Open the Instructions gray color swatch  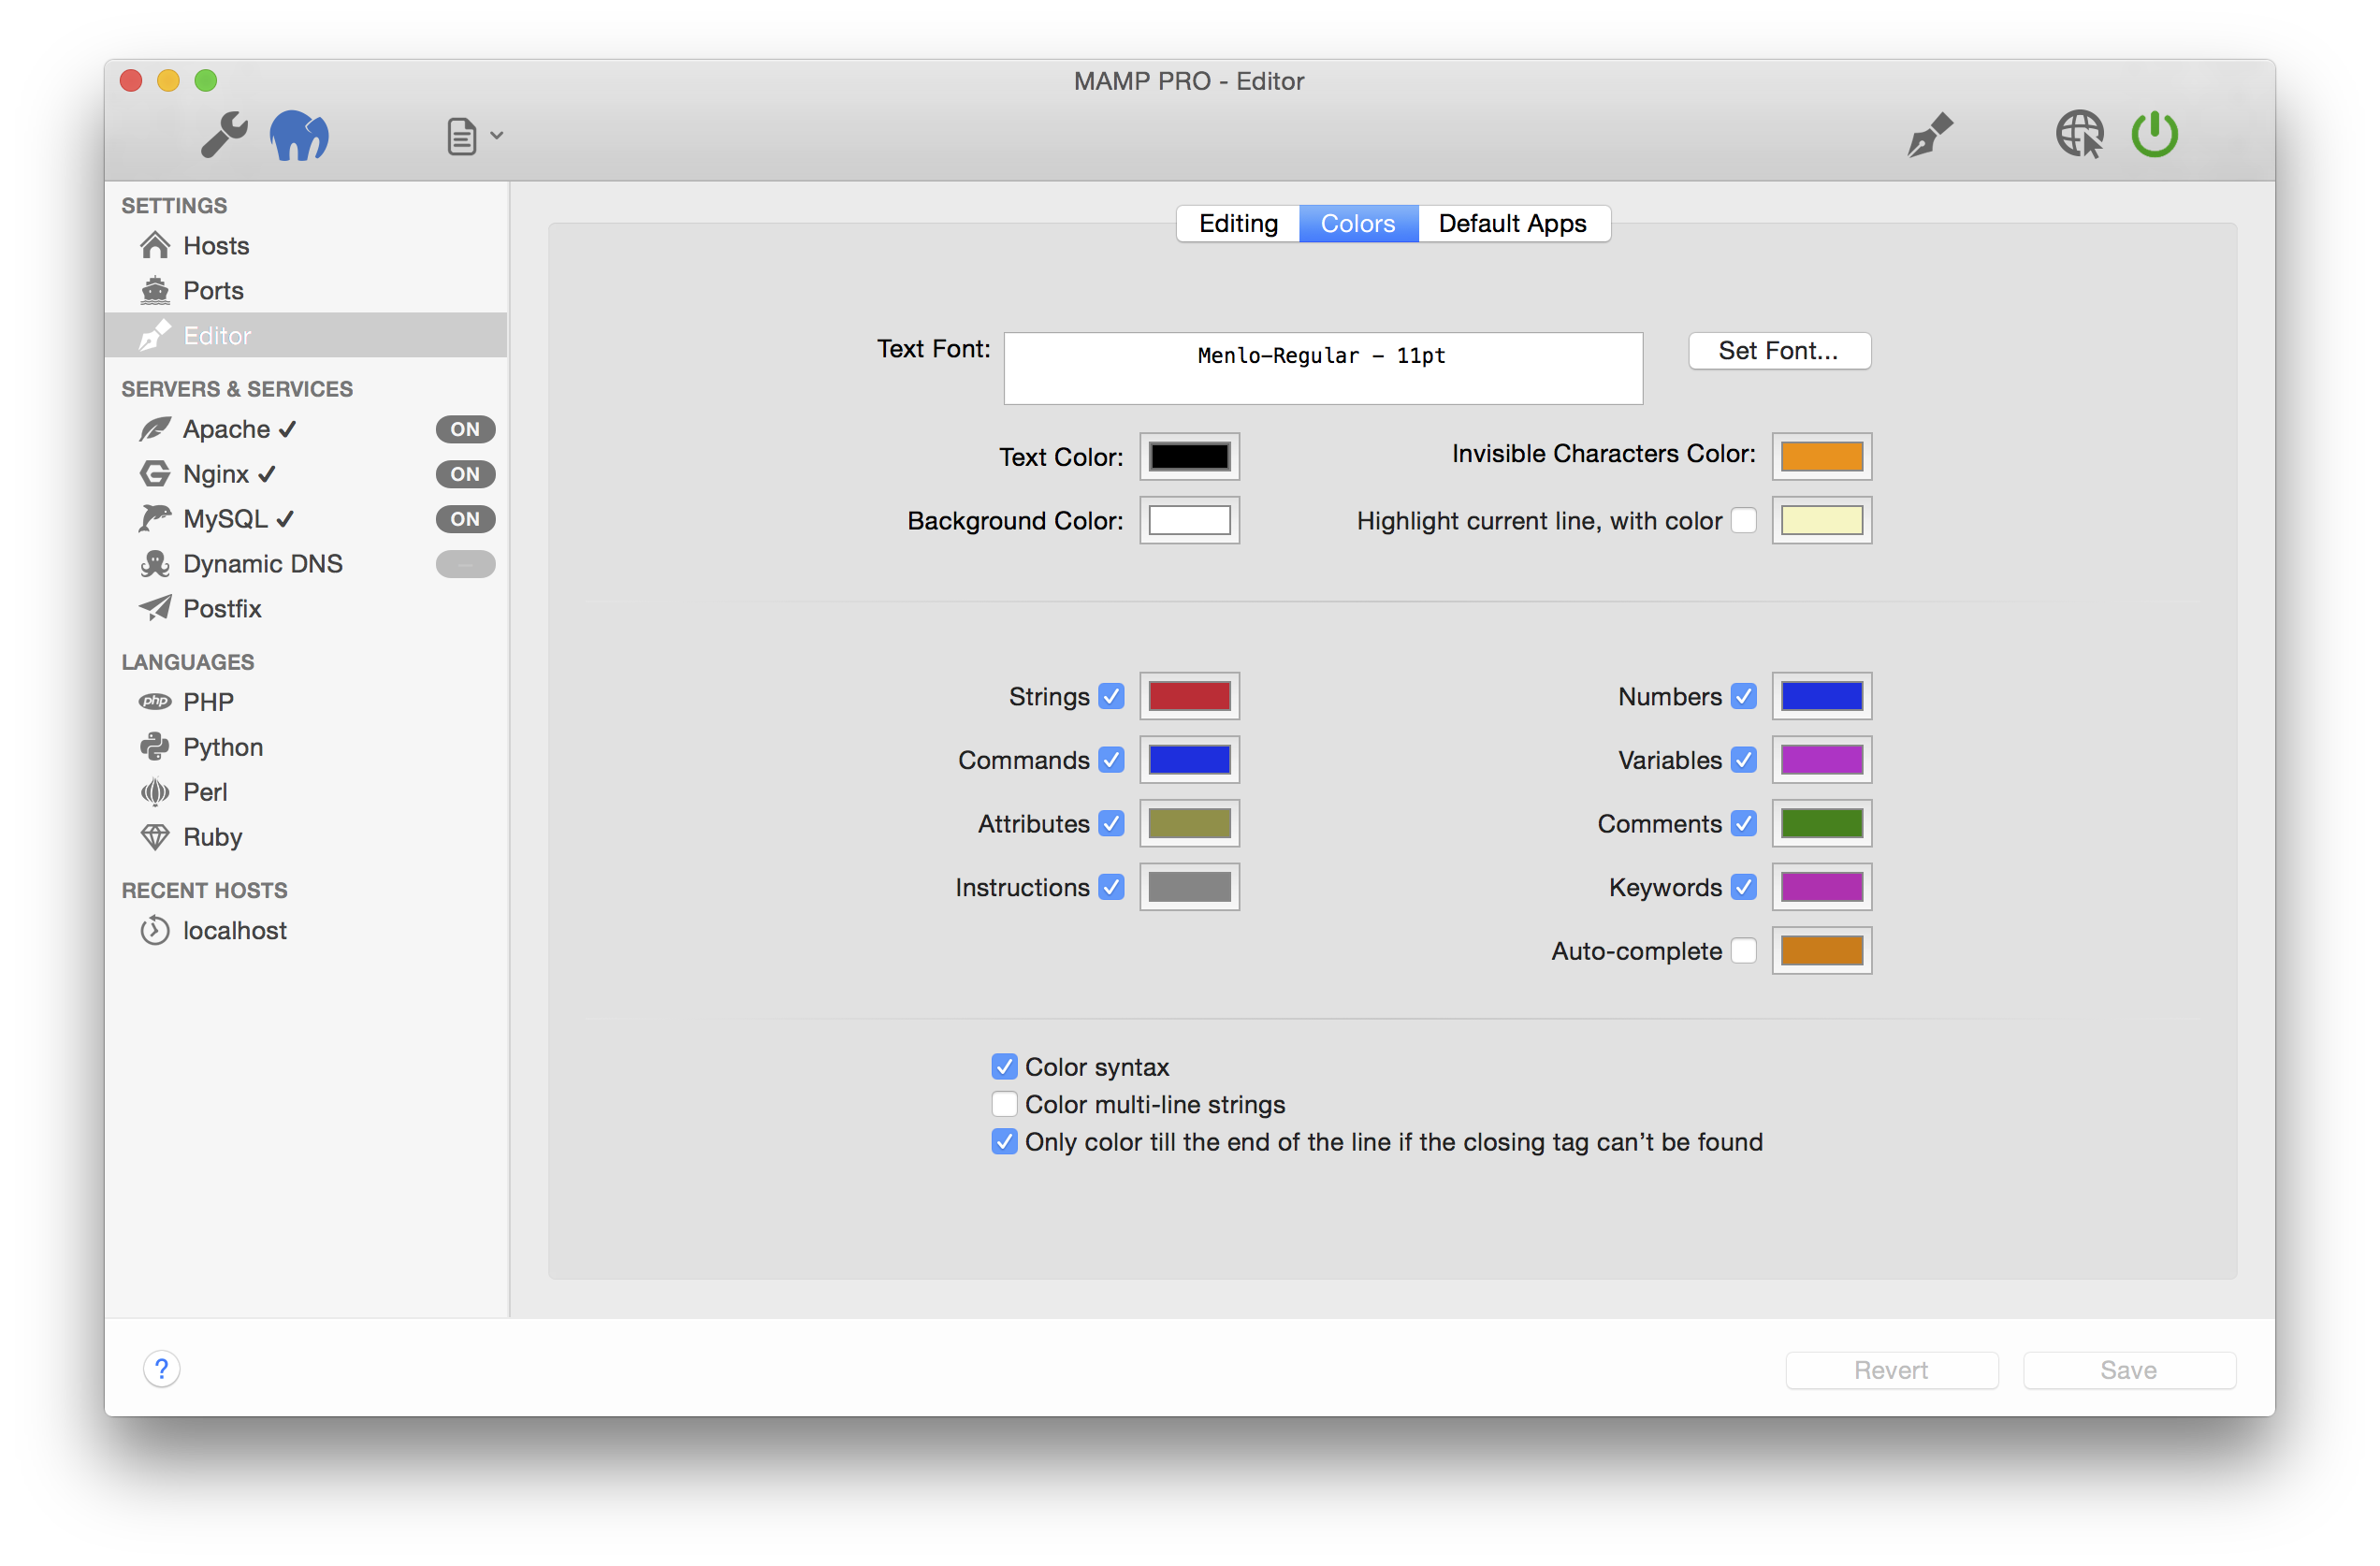[x=1189, y=887]
